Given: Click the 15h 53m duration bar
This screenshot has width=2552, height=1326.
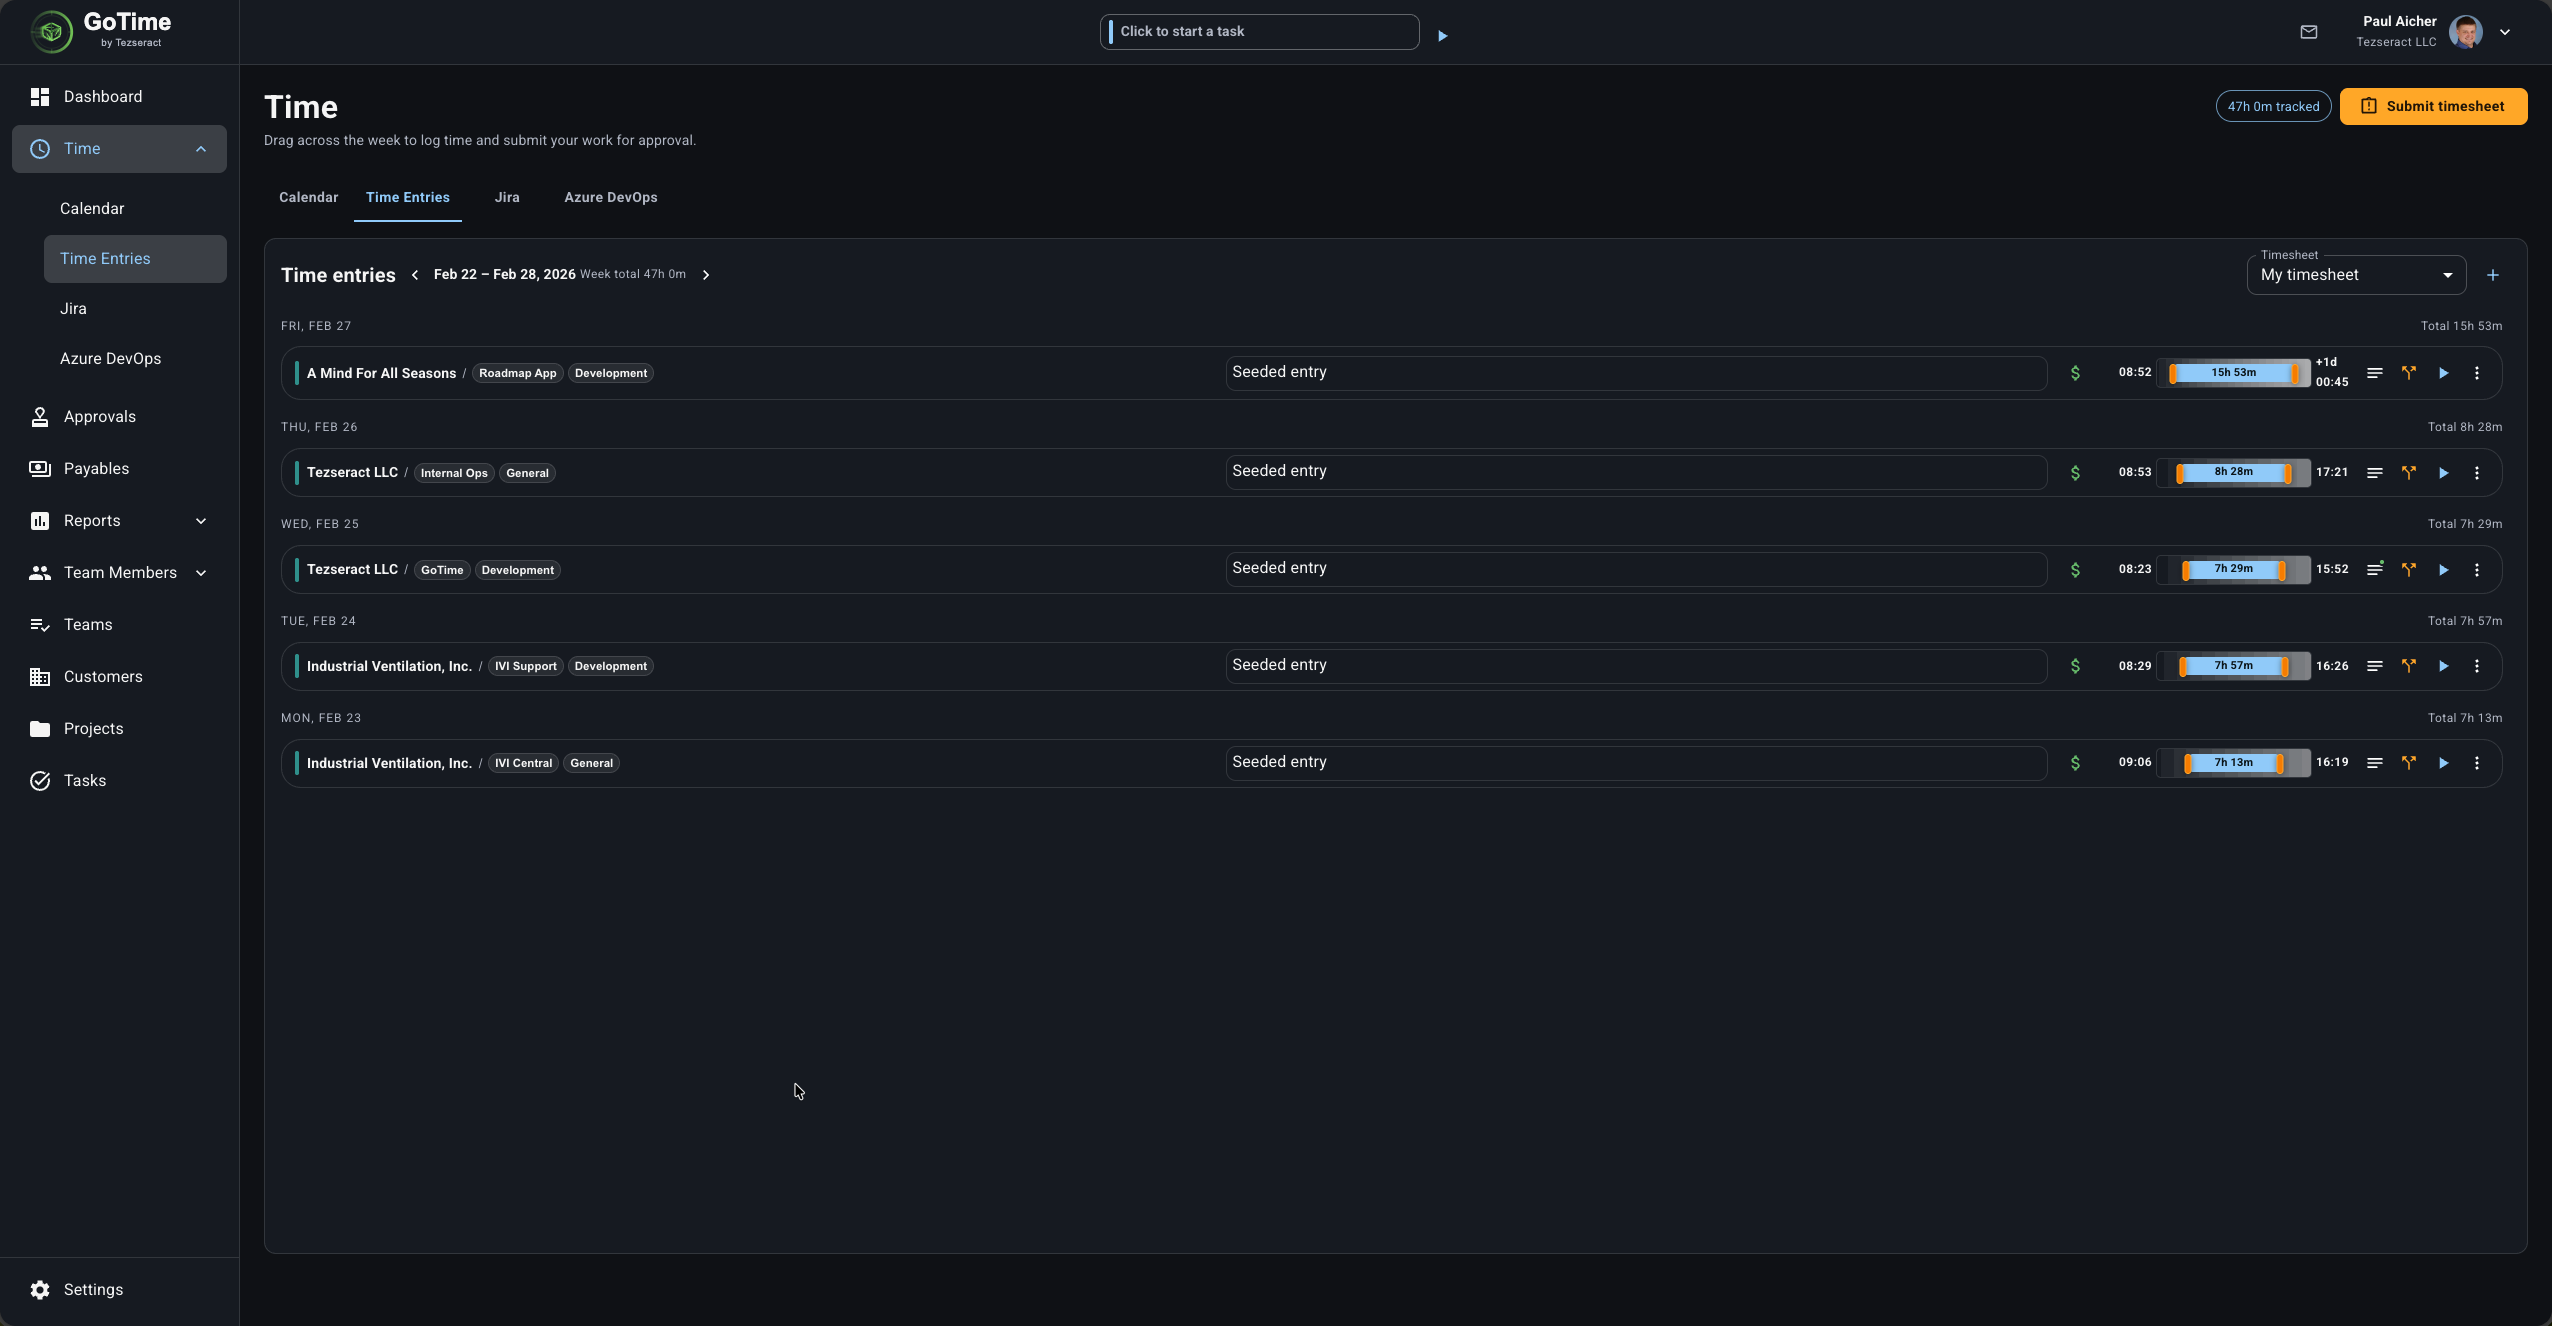Looking at the screenshot, I should pos(2233,373).
